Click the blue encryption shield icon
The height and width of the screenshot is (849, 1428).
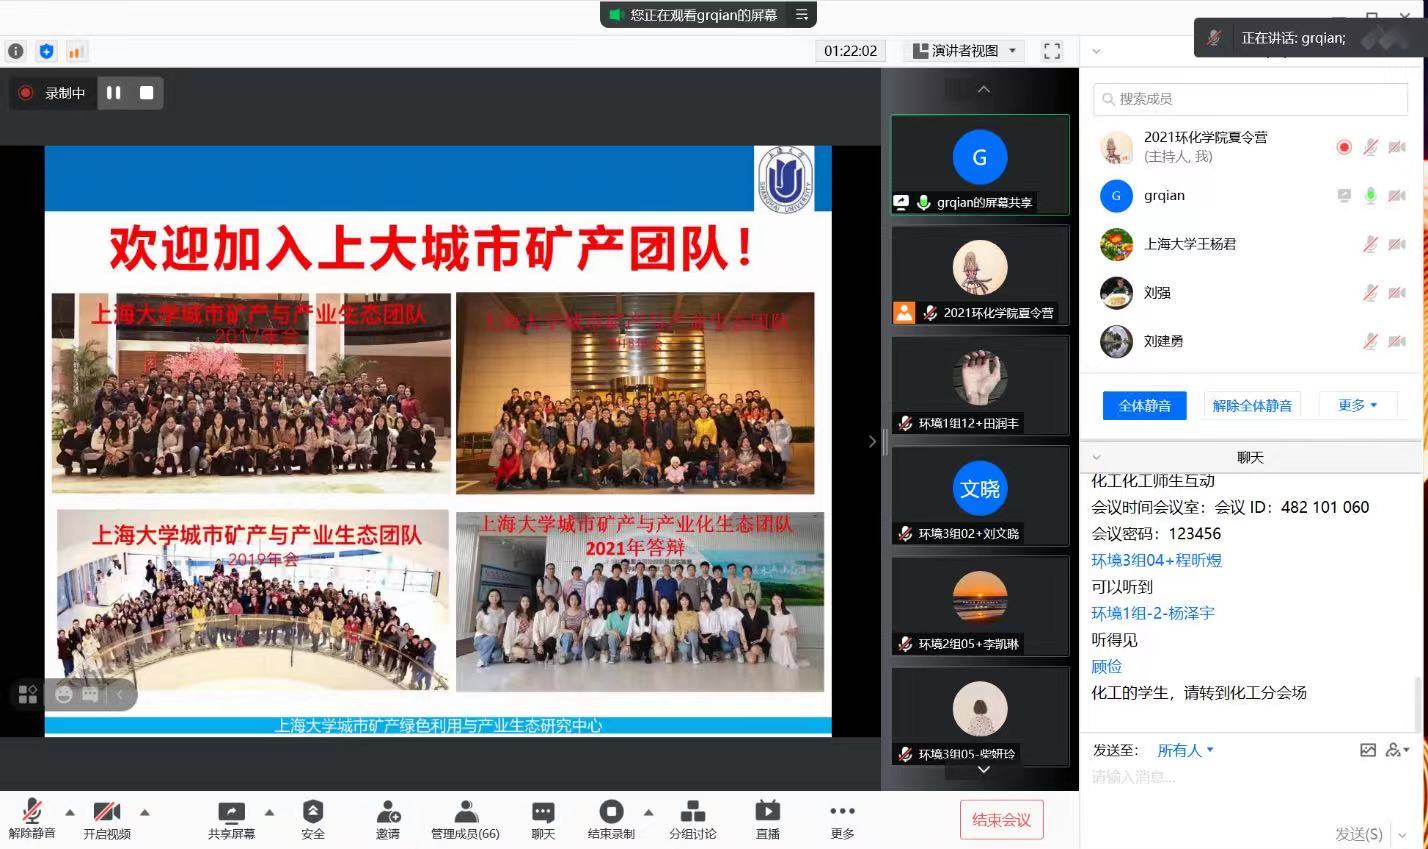tap(46, 51)
